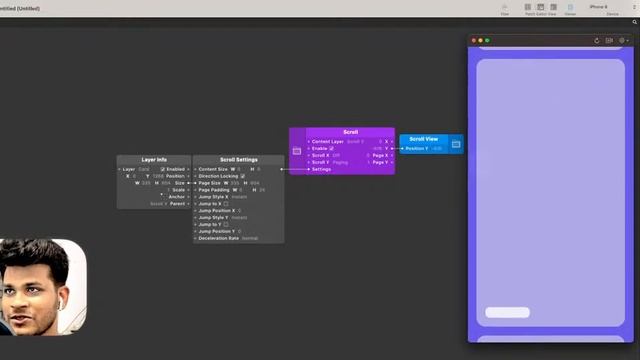Click the Size output port on Layer Info
Screen dimensions: 640x360
click(188, 183)
